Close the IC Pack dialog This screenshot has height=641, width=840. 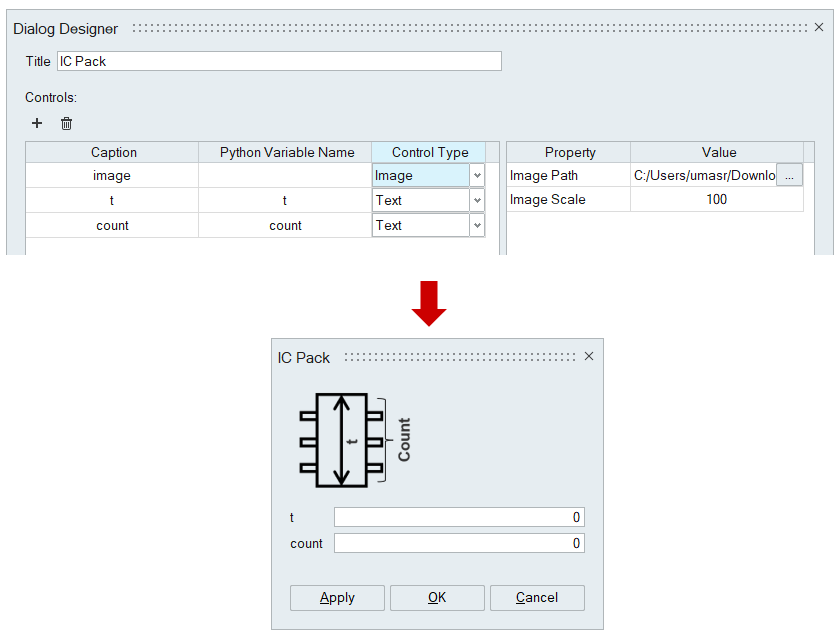[589, 356]
